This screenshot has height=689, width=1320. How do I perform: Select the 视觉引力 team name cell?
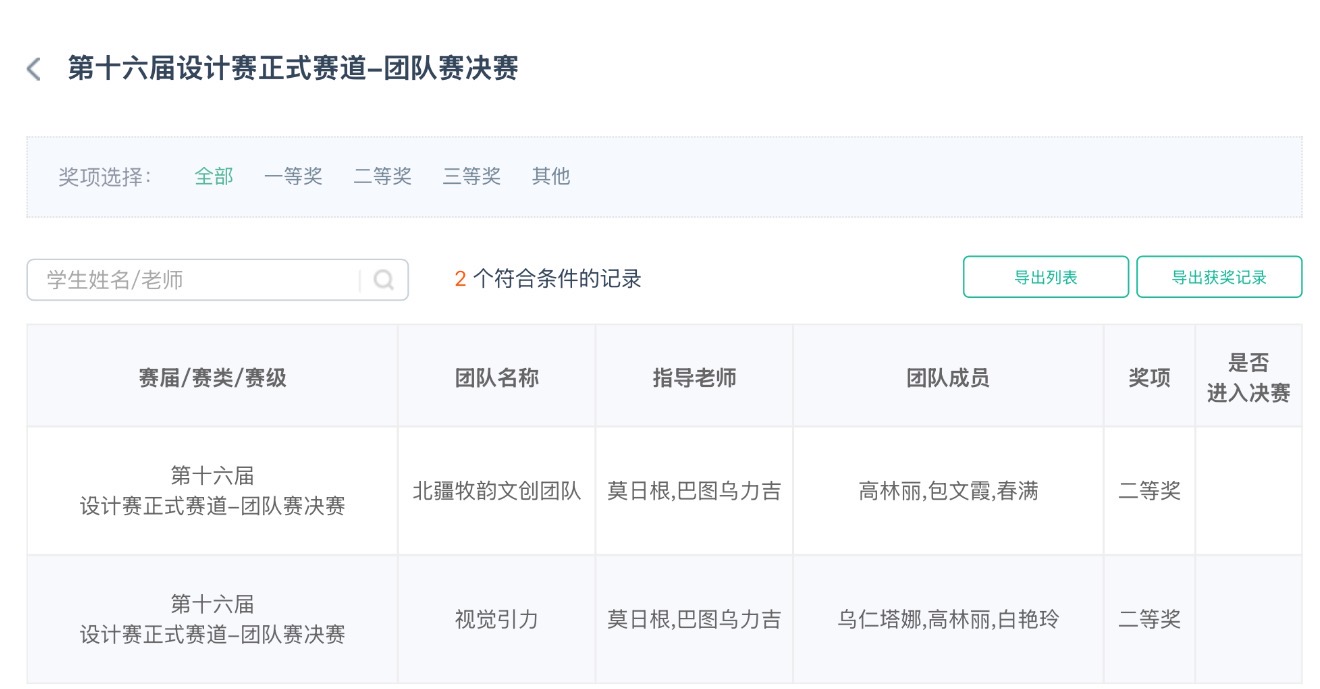(496, 620)
